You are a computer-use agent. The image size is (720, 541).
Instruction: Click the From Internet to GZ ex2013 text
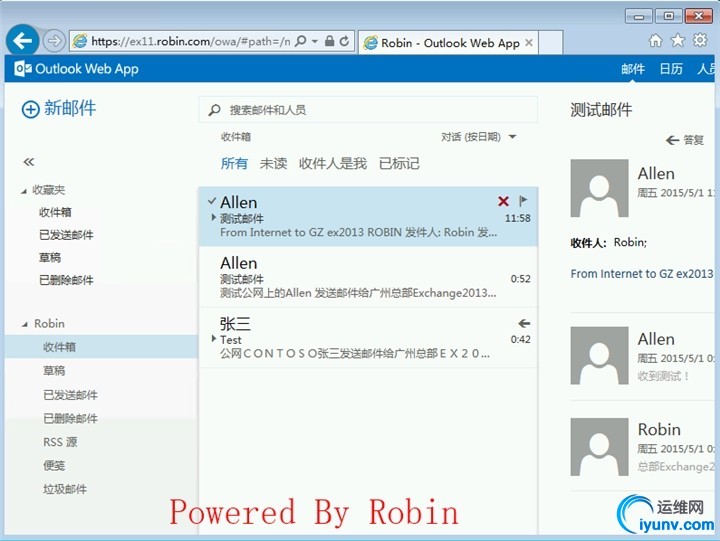coord(641,274)
